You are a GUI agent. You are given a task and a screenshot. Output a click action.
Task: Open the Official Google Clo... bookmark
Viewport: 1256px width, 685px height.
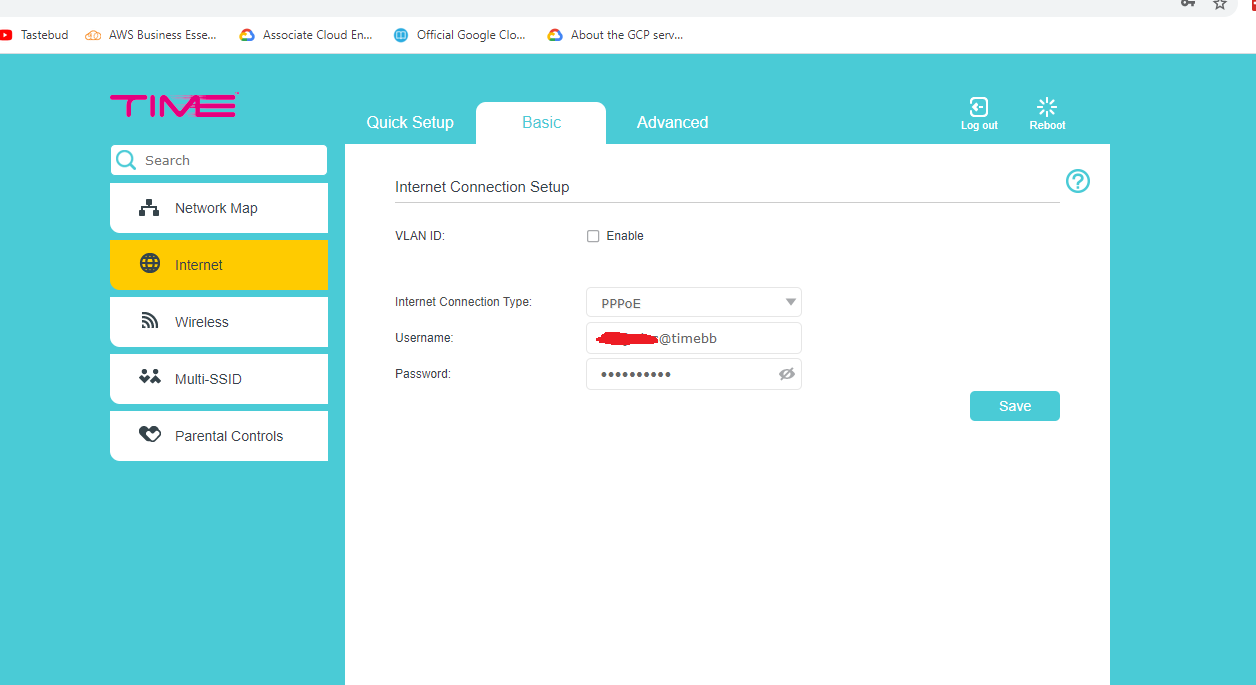coord(460,35)
